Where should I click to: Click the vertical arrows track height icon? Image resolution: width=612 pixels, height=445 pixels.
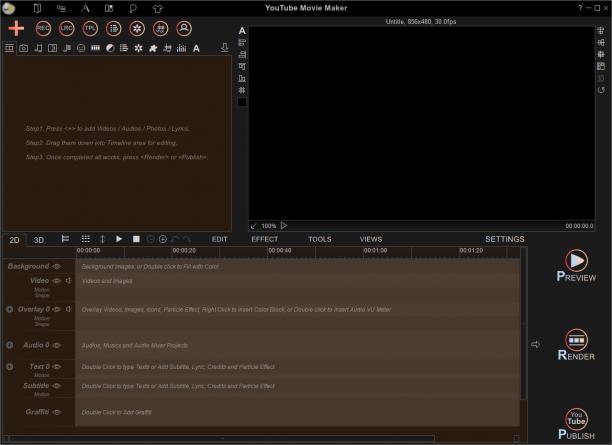click(x=102, y=239)
